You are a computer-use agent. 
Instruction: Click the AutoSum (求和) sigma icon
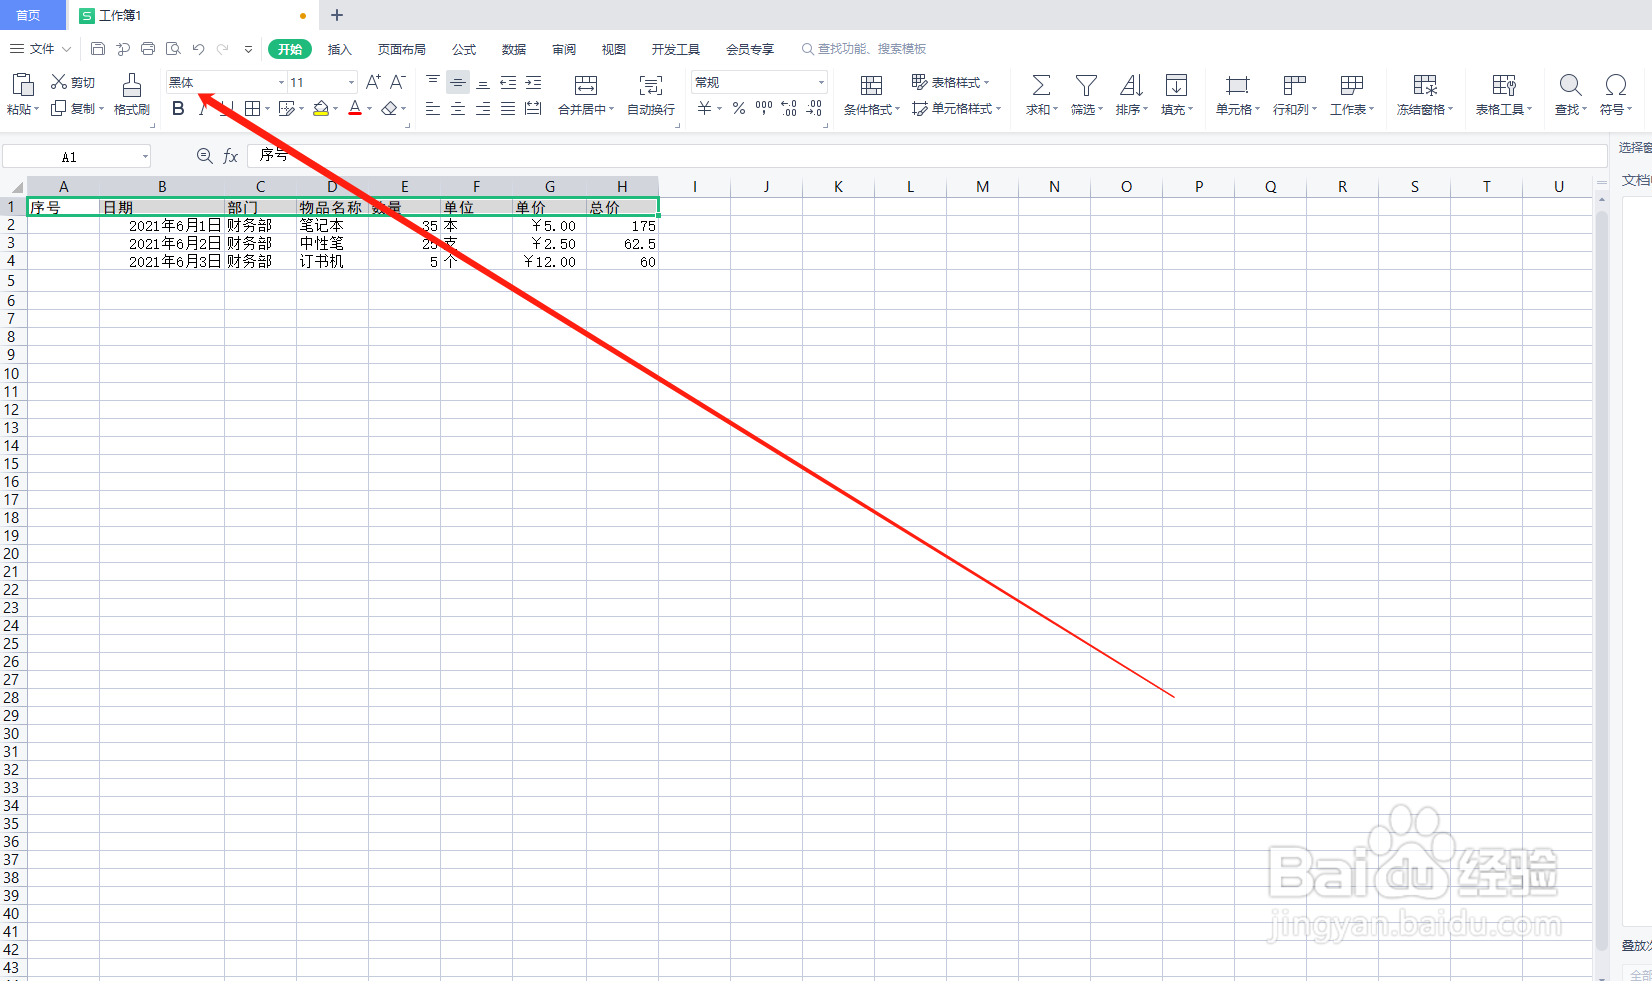coord(1041,85)
